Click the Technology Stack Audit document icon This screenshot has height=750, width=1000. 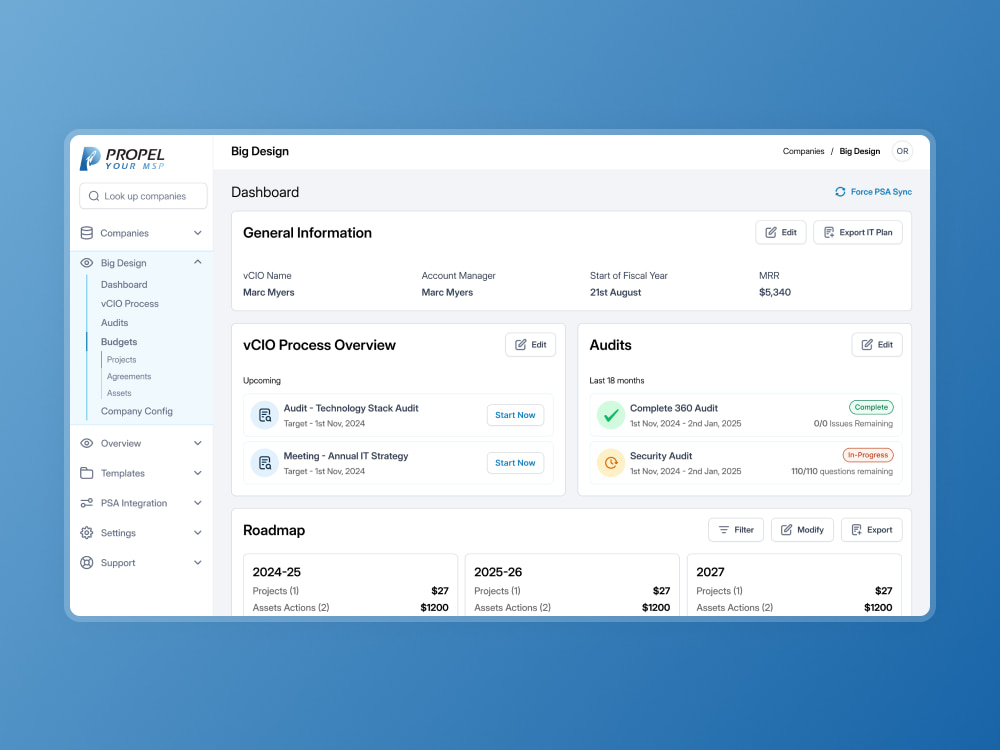point(265,415)
